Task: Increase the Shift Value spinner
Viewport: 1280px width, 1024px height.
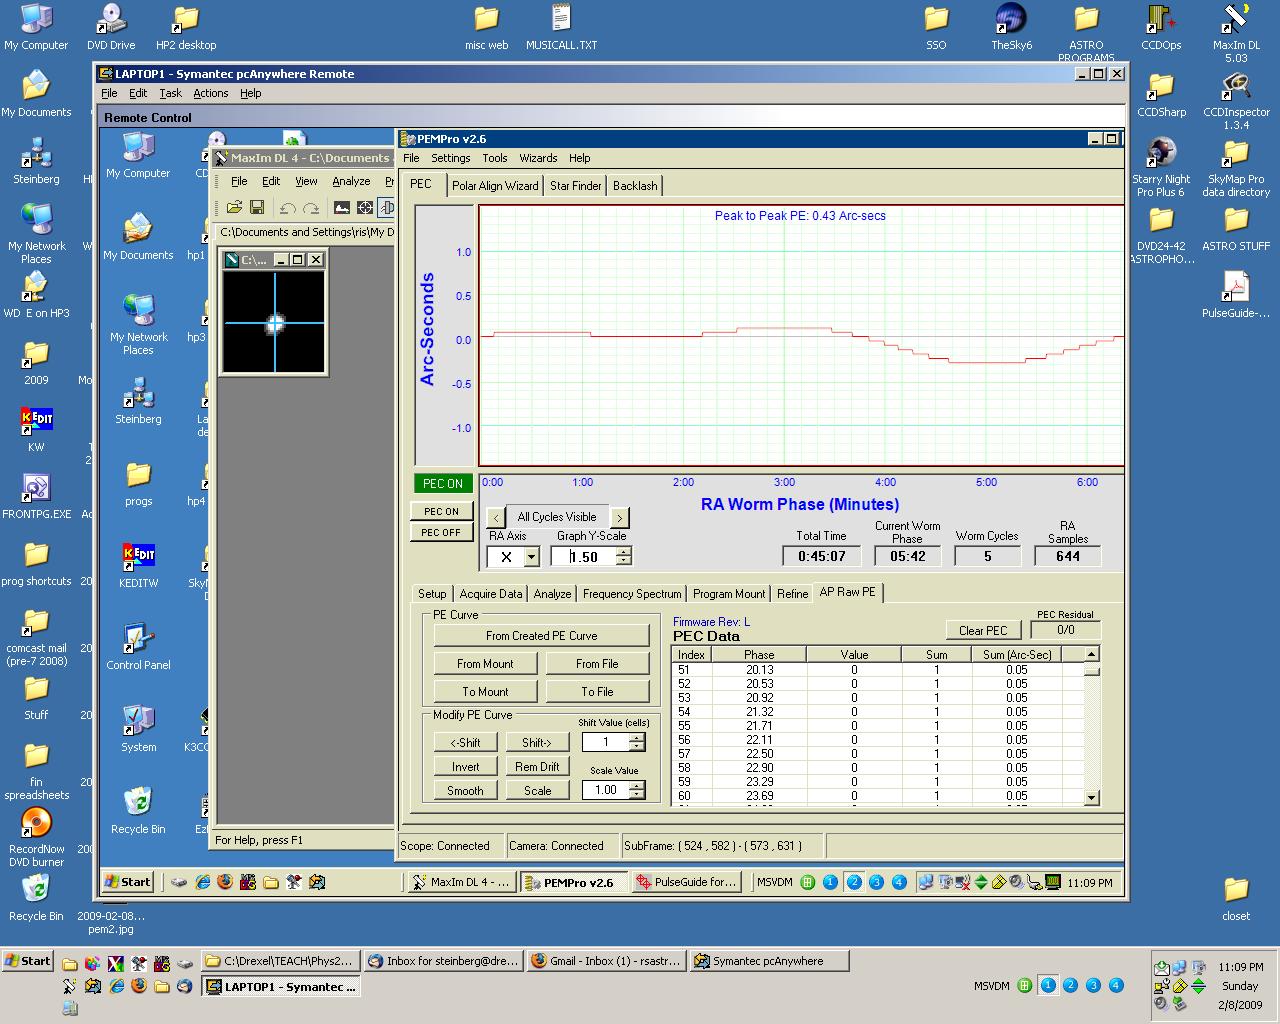Action: point(637,737)
